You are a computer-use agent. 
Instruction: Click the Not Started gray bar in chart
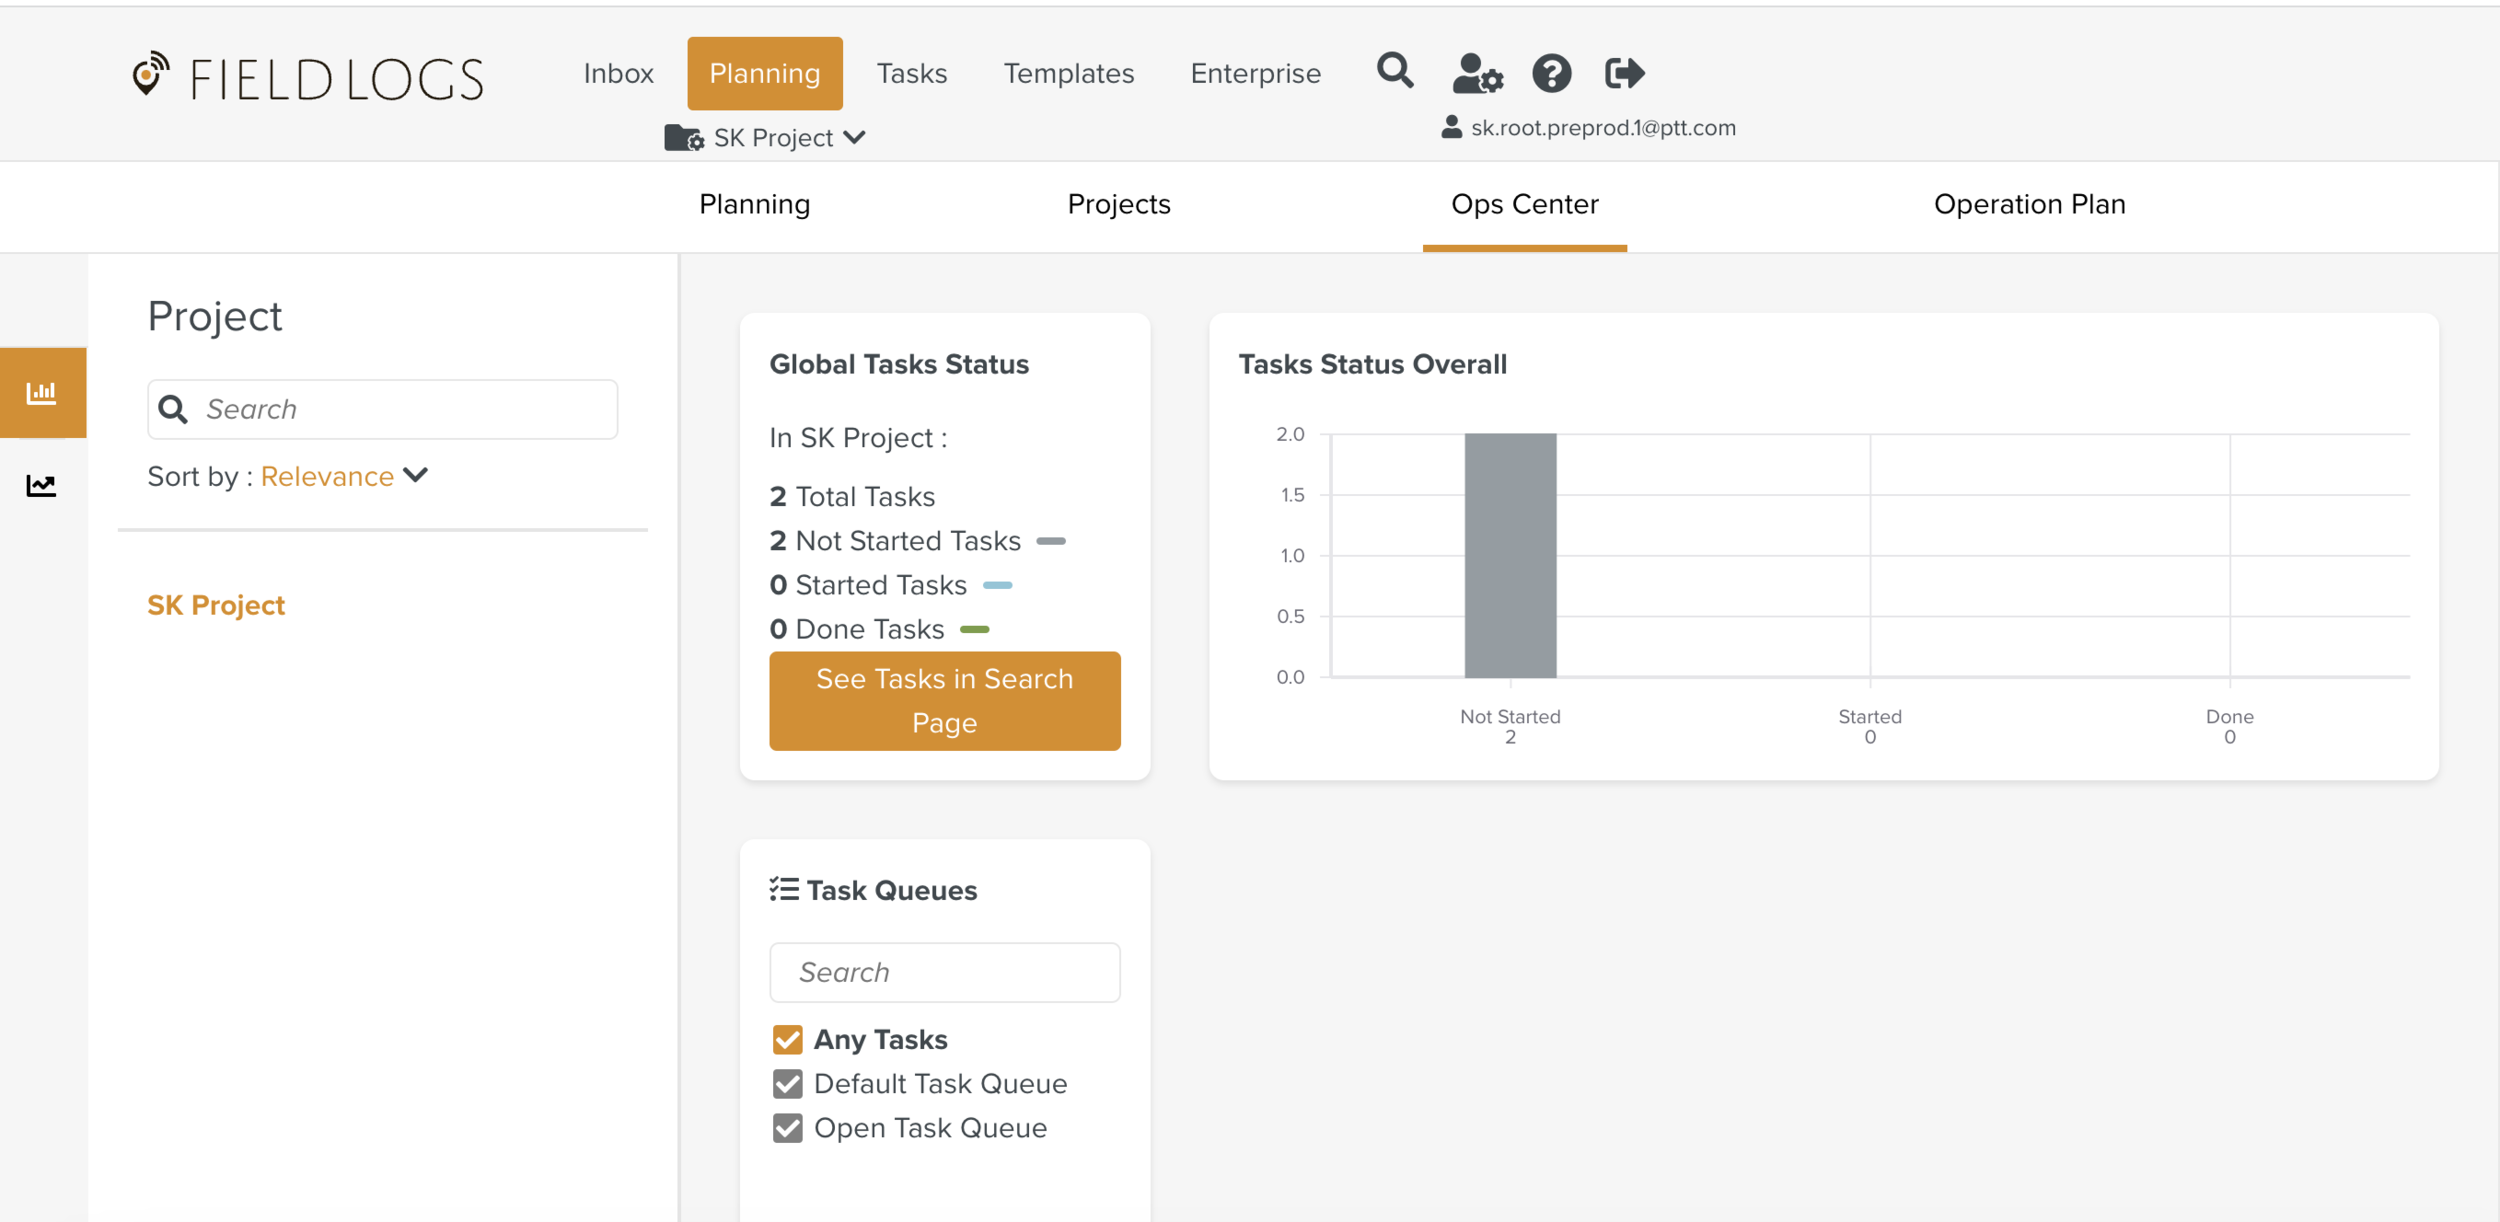(x=1510, y=556)
